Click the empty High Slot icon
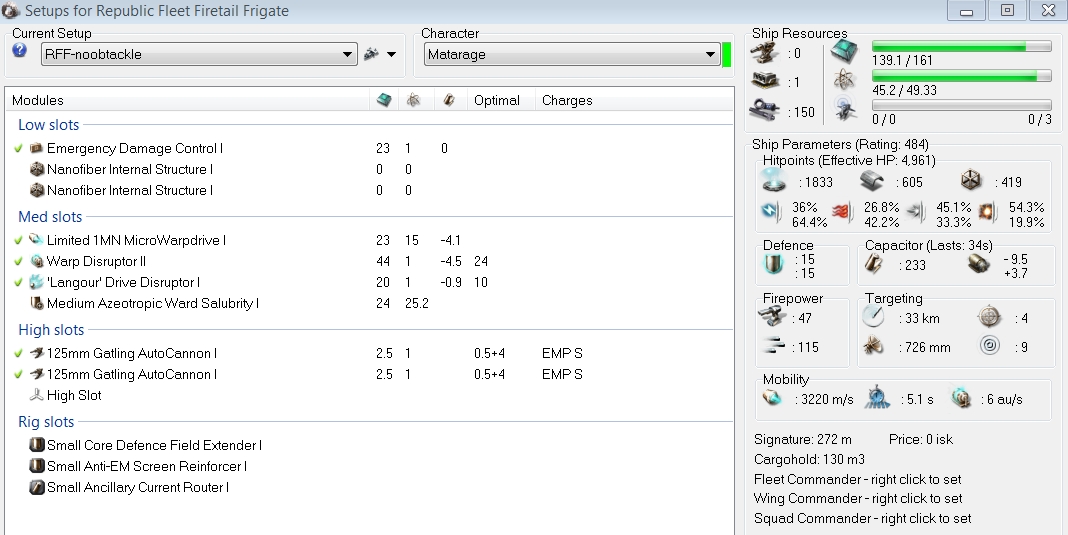The width and height of the screenshot is (1068, 535). pos(37,395)
